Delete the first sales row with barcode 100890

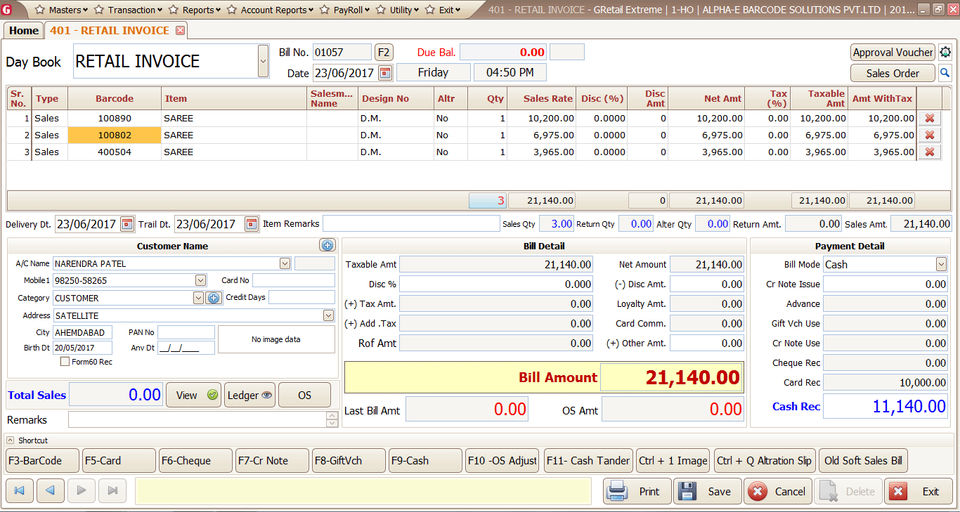[x=930, y=118]
